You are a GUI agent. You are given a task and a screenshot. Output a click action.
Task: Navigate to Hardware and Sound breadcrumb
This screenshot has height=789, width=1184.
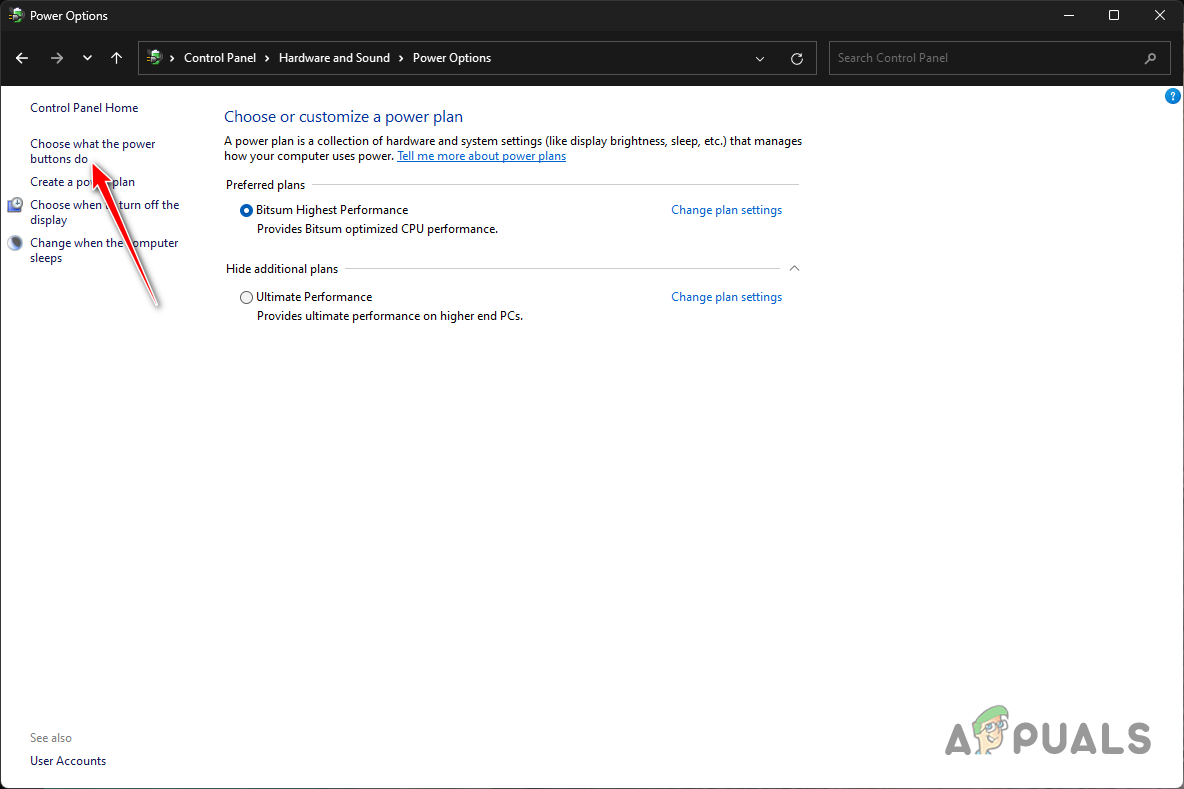334,58
